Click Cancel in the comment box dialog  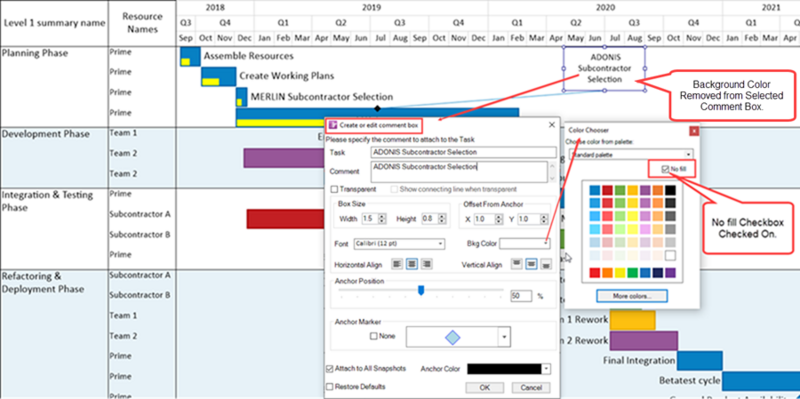pos(531,388)
